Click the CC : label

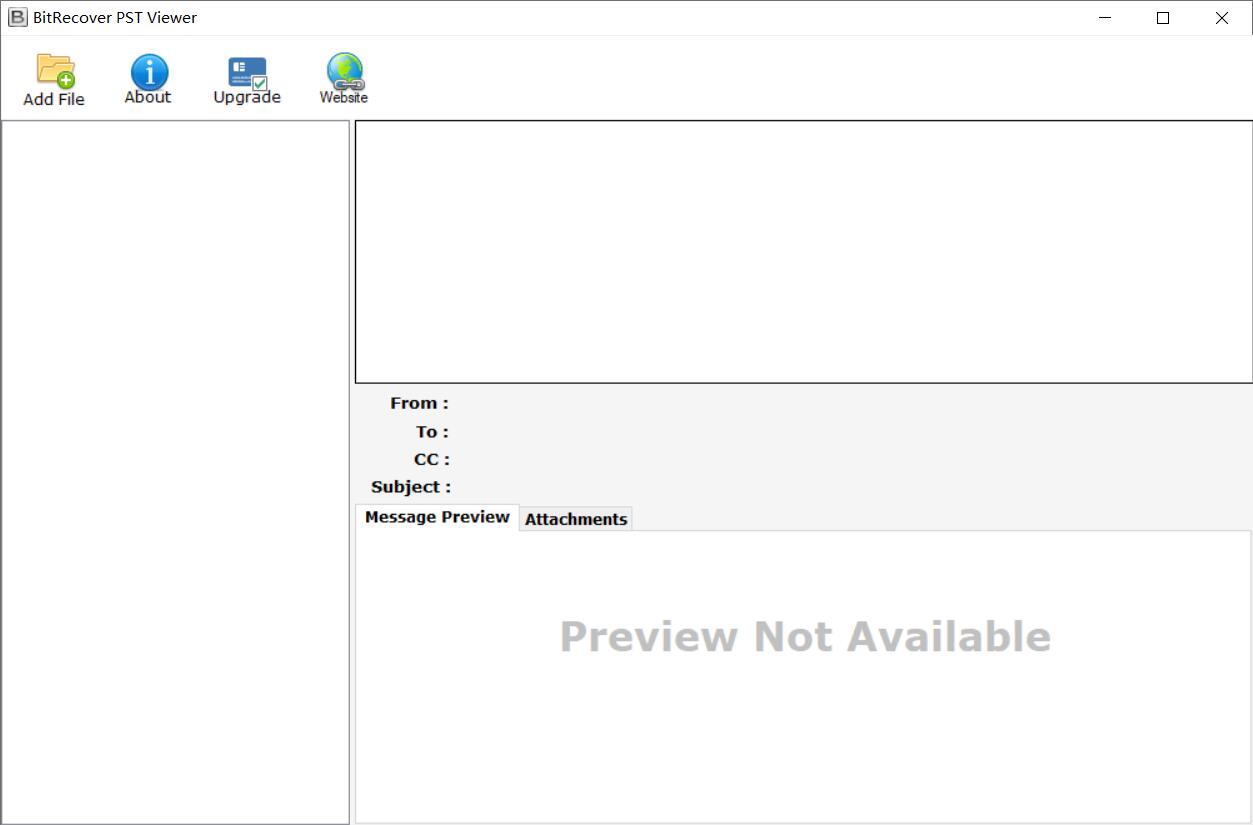(431, 460)
